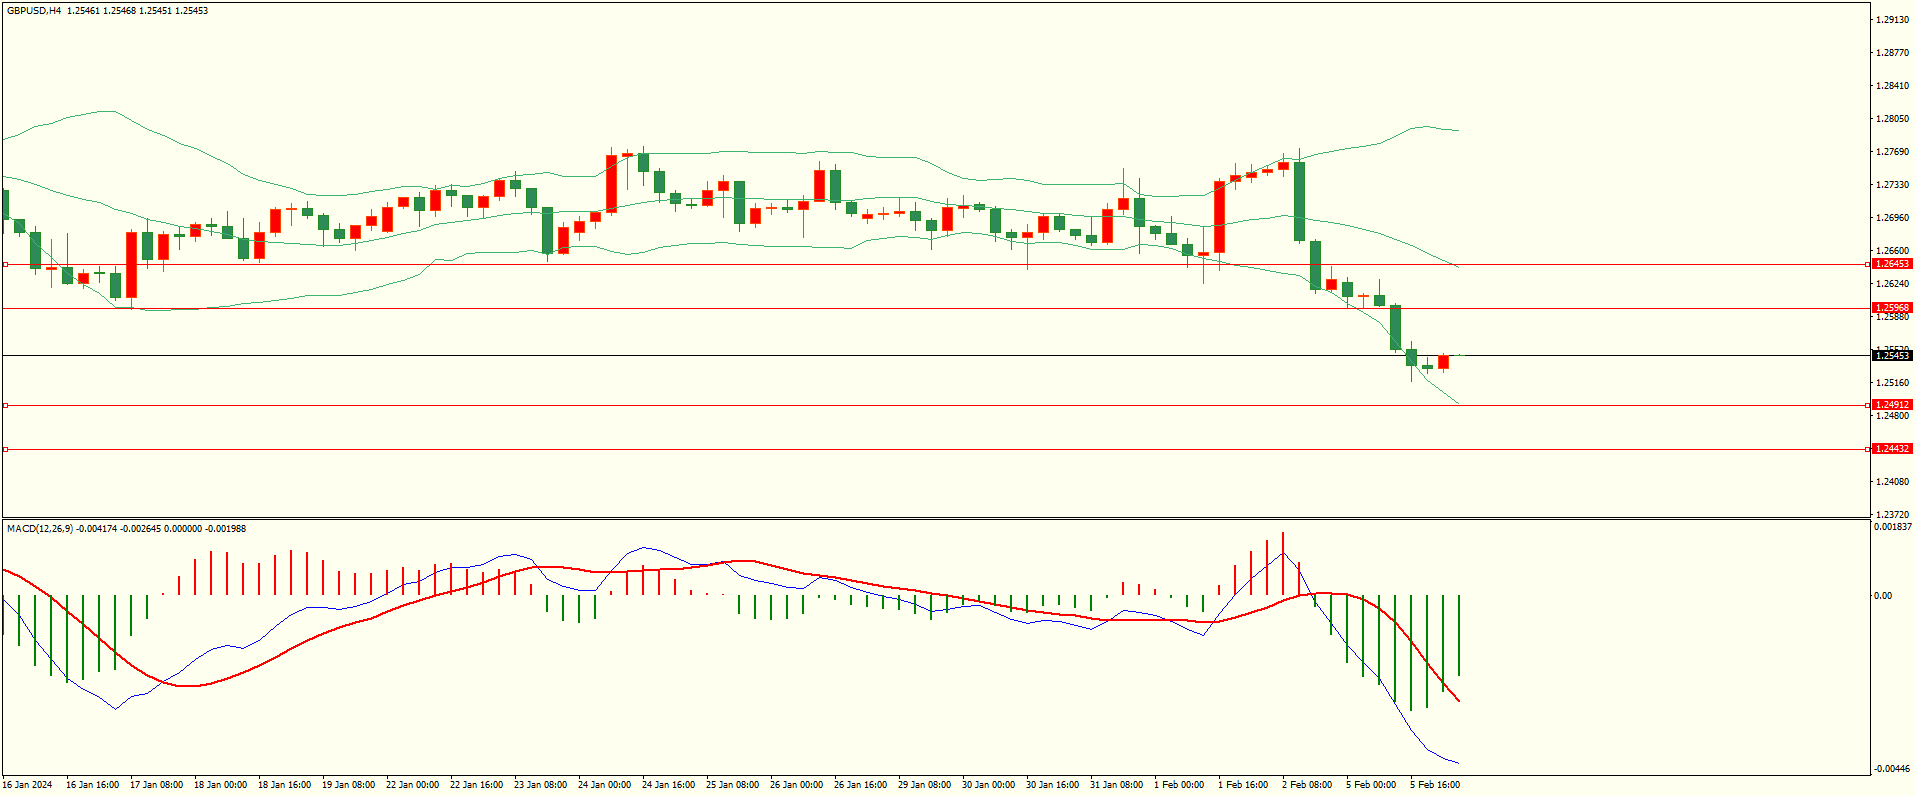Click the 30 Jan 16:00 time label
1916x796 pixels.
[1053, 785]
